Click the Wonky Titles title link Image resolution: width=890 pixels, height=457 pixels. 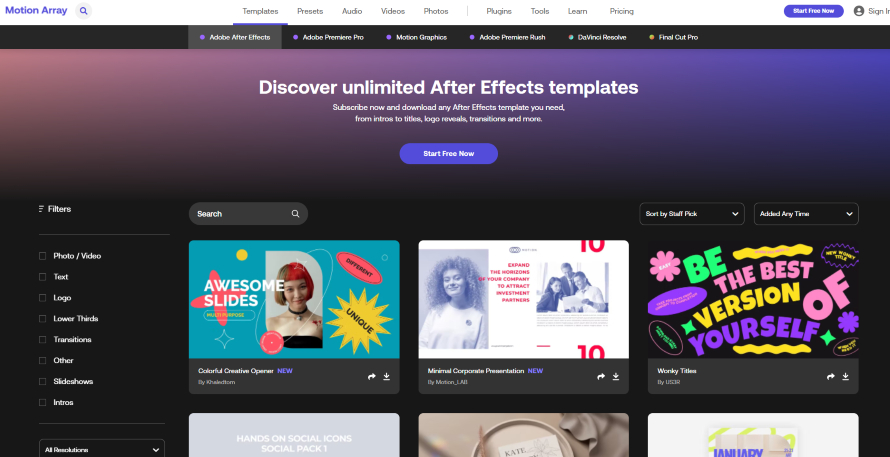pyautogui.click(x=677, y=371)
